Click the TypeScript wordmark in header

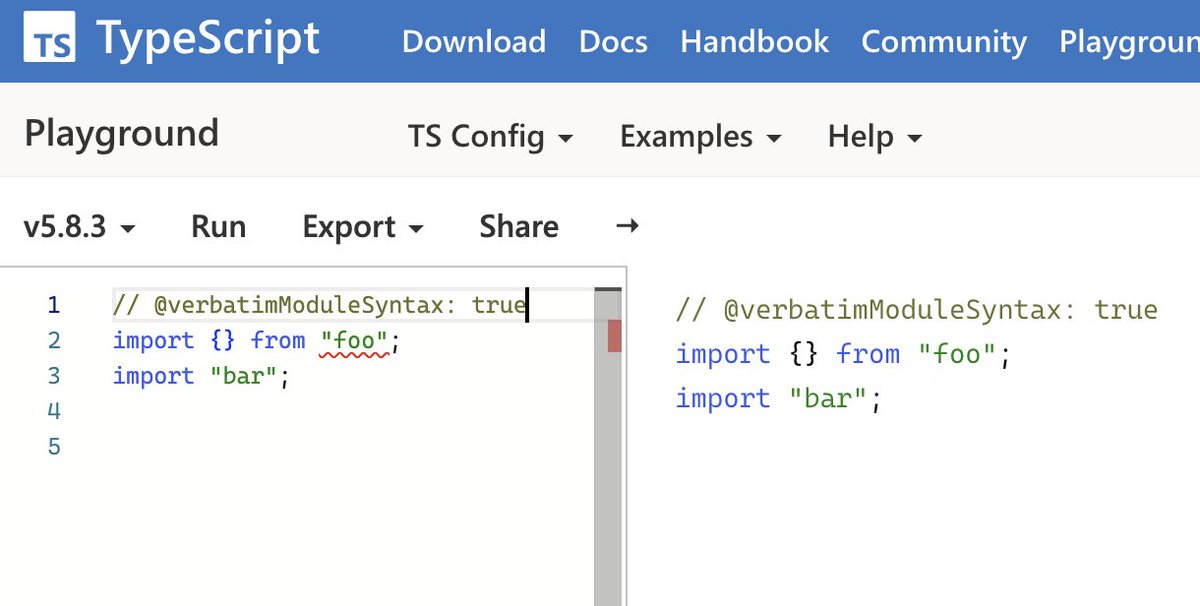(208, 40)
